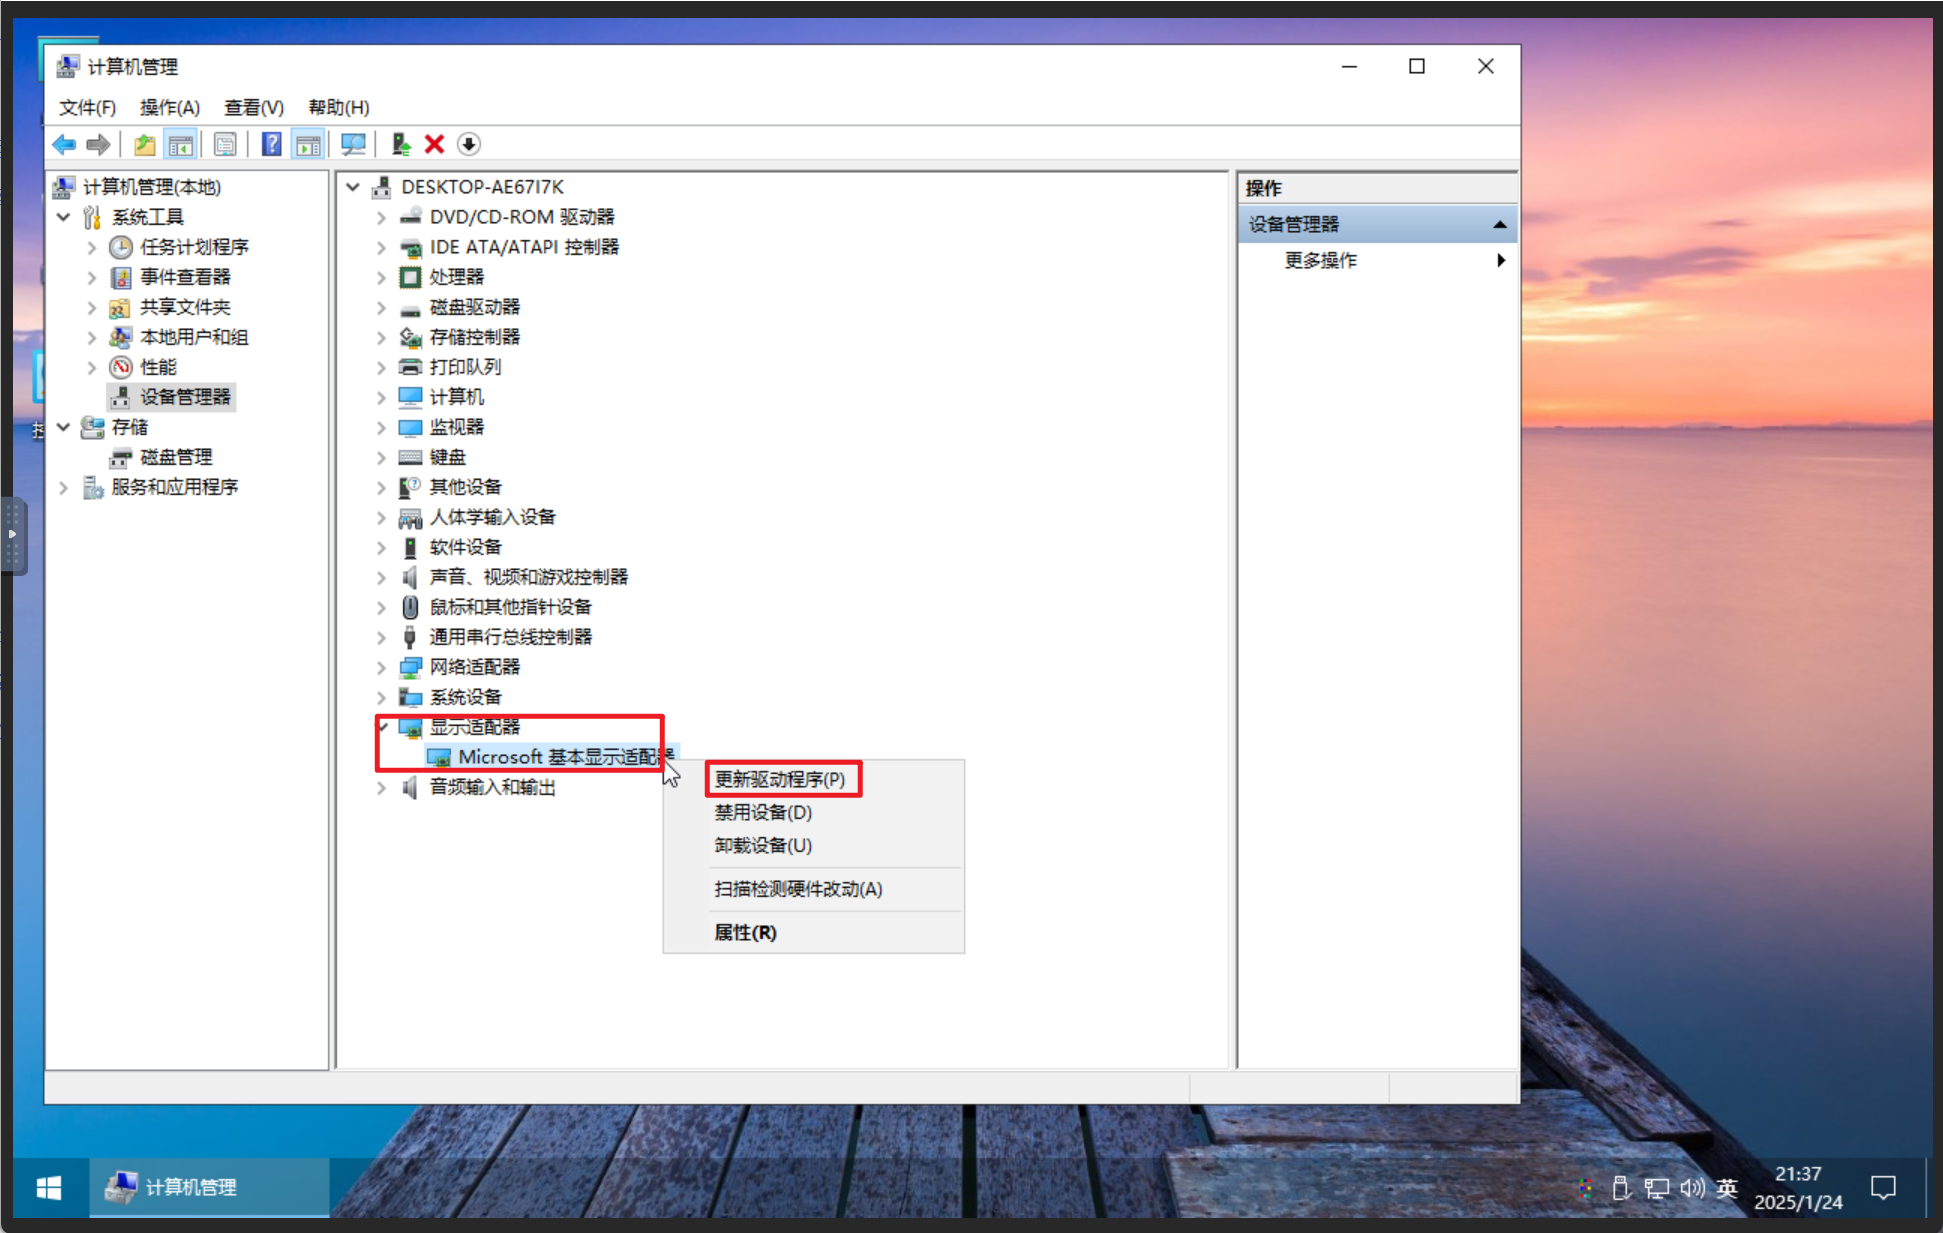
Task: Open the 操作(A) menu
Action: click(169, 107)
